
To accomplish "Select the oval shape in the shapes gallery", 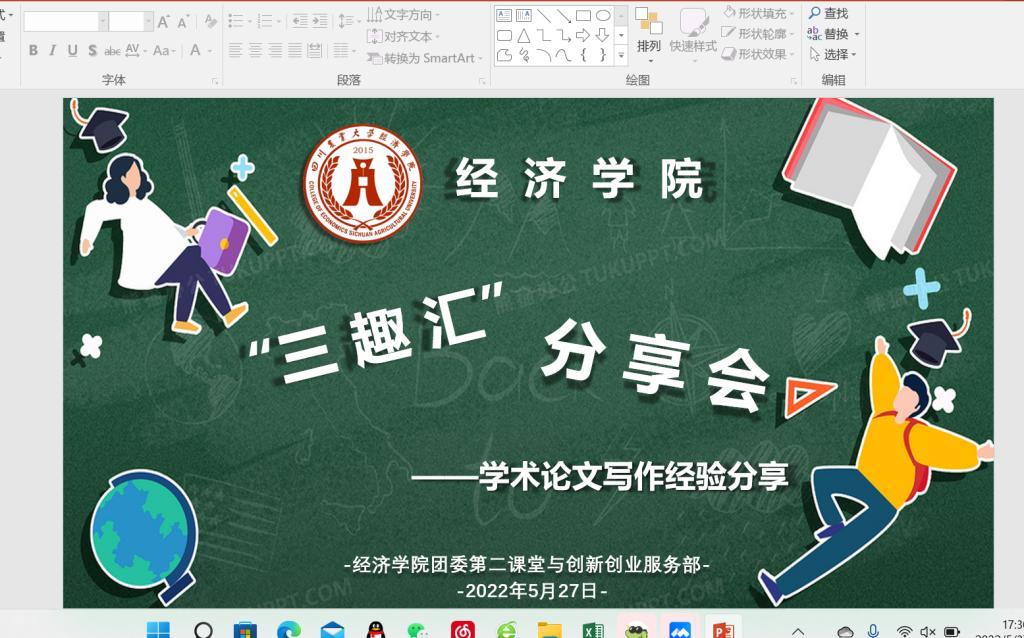I will coord(603,15).
